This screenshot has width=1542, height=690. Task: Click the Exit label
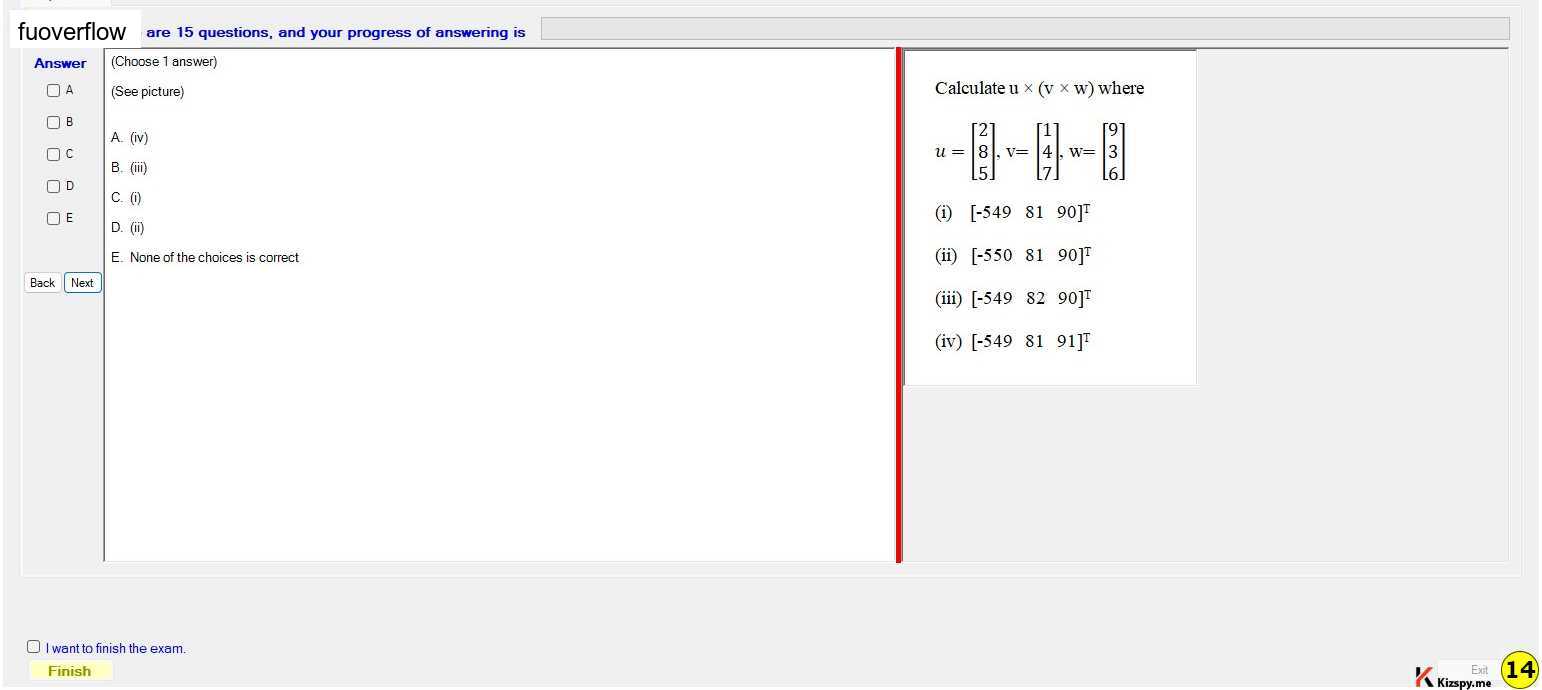click(x=1480, y=670)
